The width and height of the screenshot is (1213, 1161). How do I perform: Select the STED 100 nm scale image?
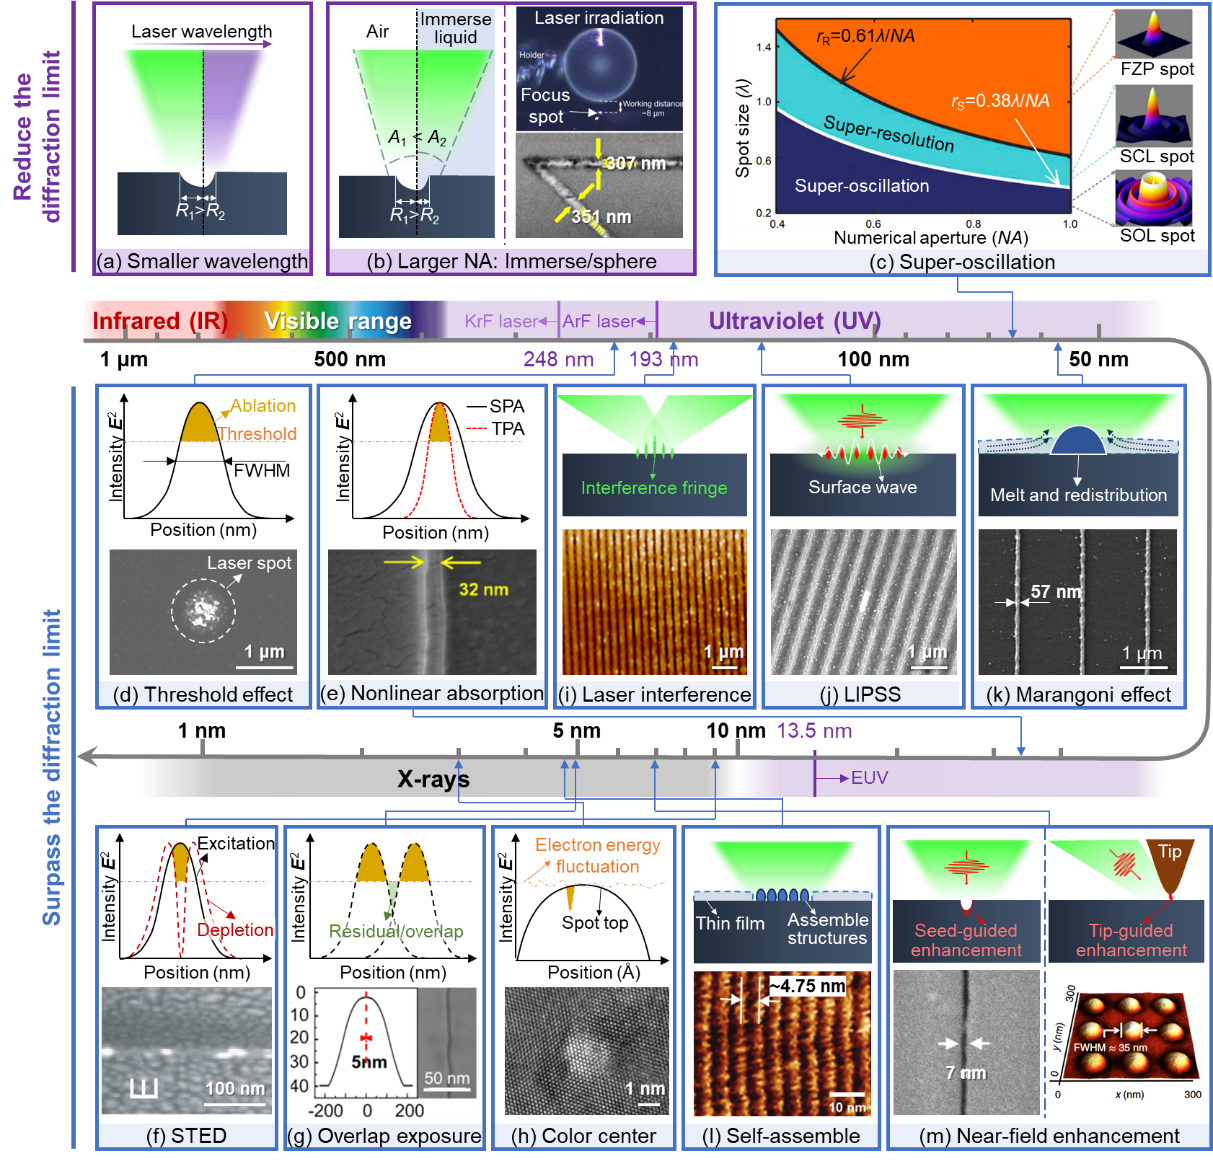tap(187, 1051)
